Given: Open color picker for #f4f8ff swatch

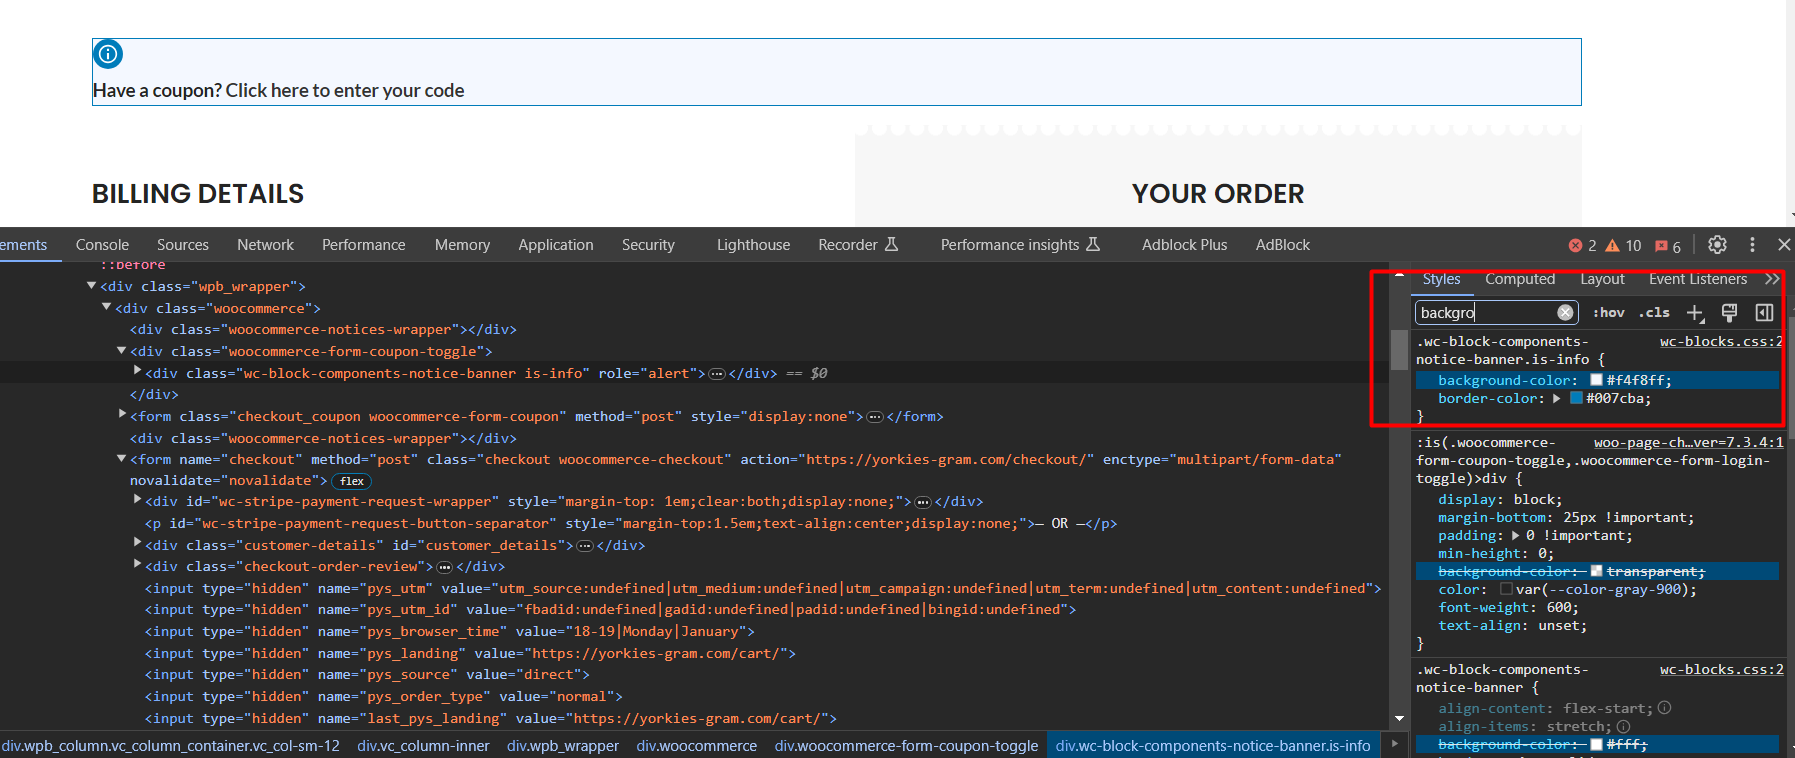Looking at the screenshot, I should click(1596, 380).
